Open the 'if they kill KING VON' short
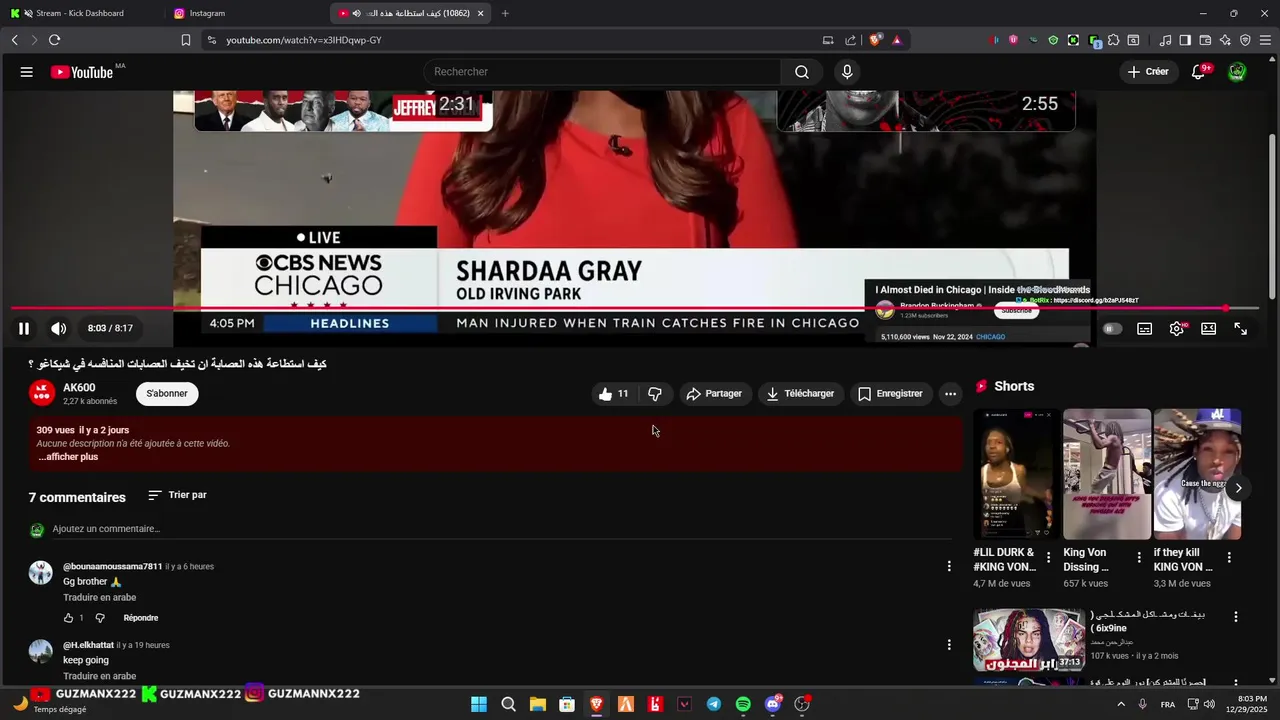 [x=1197, y=474]
